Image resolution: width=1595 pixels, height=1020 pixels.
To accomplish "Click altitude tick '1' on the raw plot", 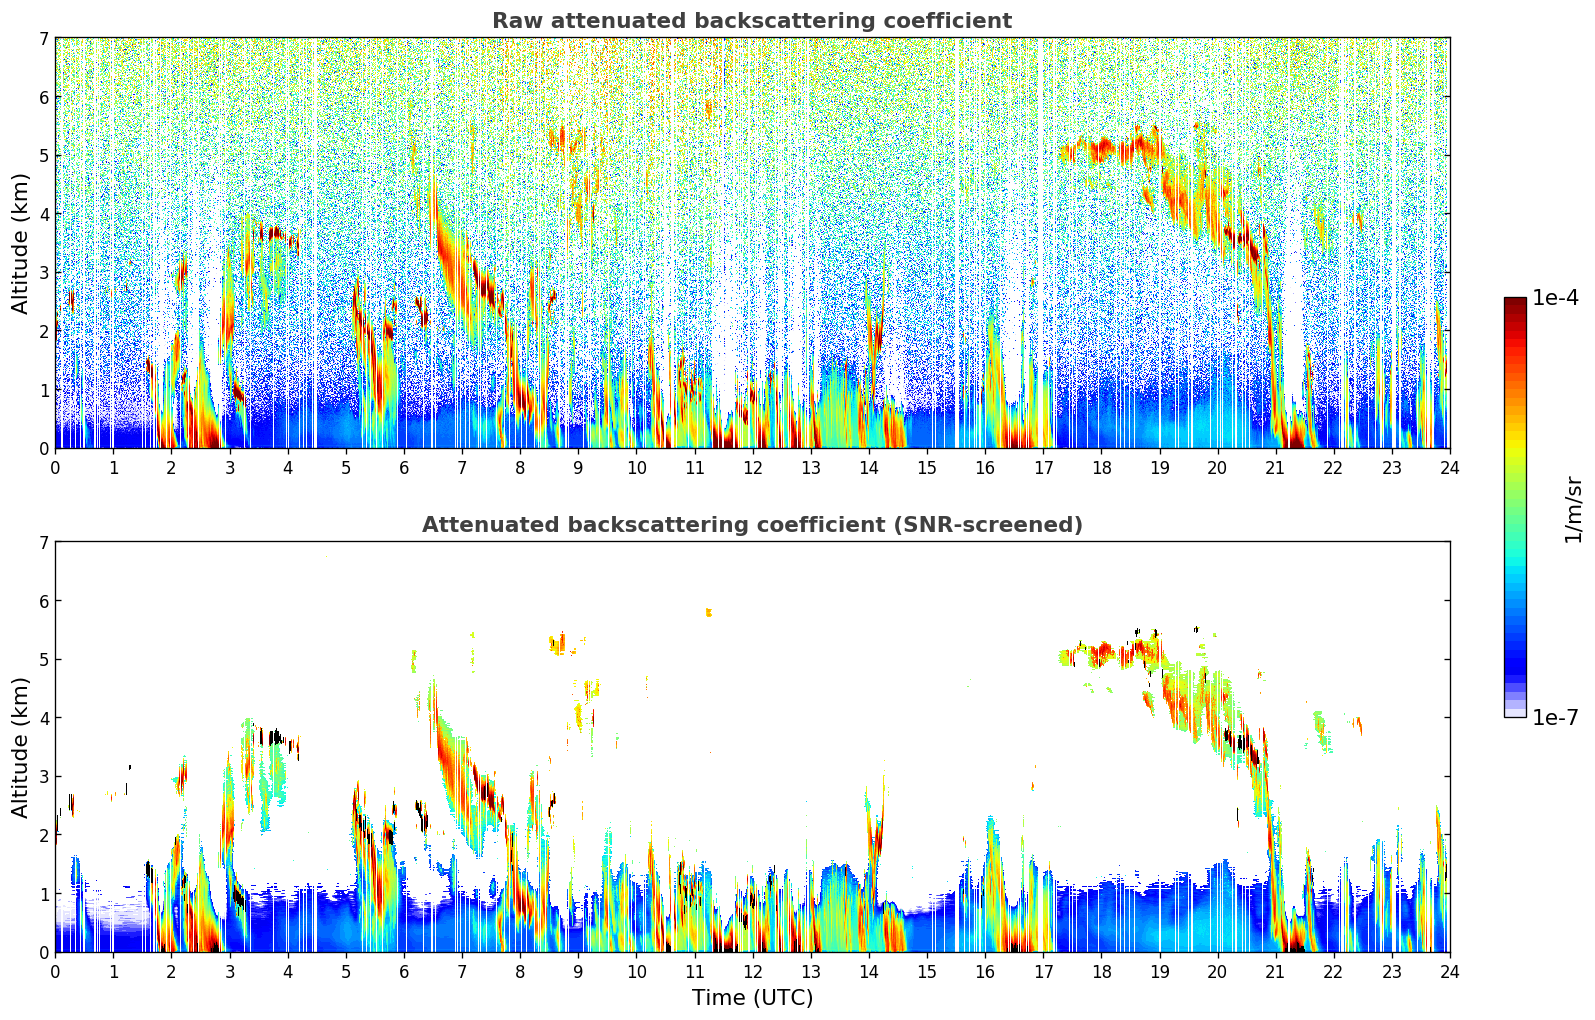I will 43,389.
